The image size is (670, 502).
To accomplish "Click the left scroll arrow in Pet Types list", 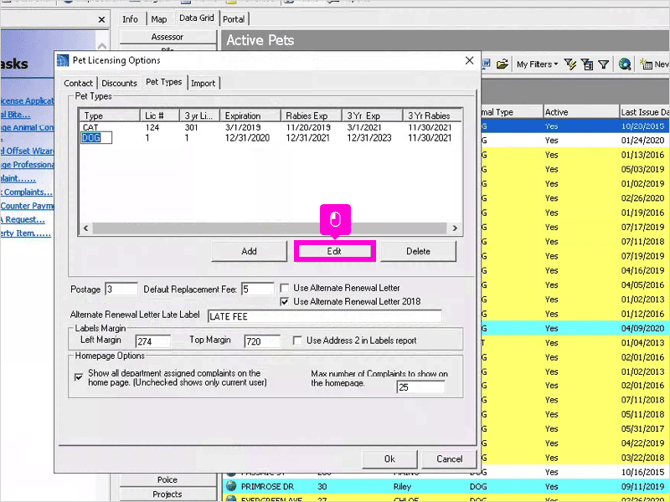I will click(86, 228).
